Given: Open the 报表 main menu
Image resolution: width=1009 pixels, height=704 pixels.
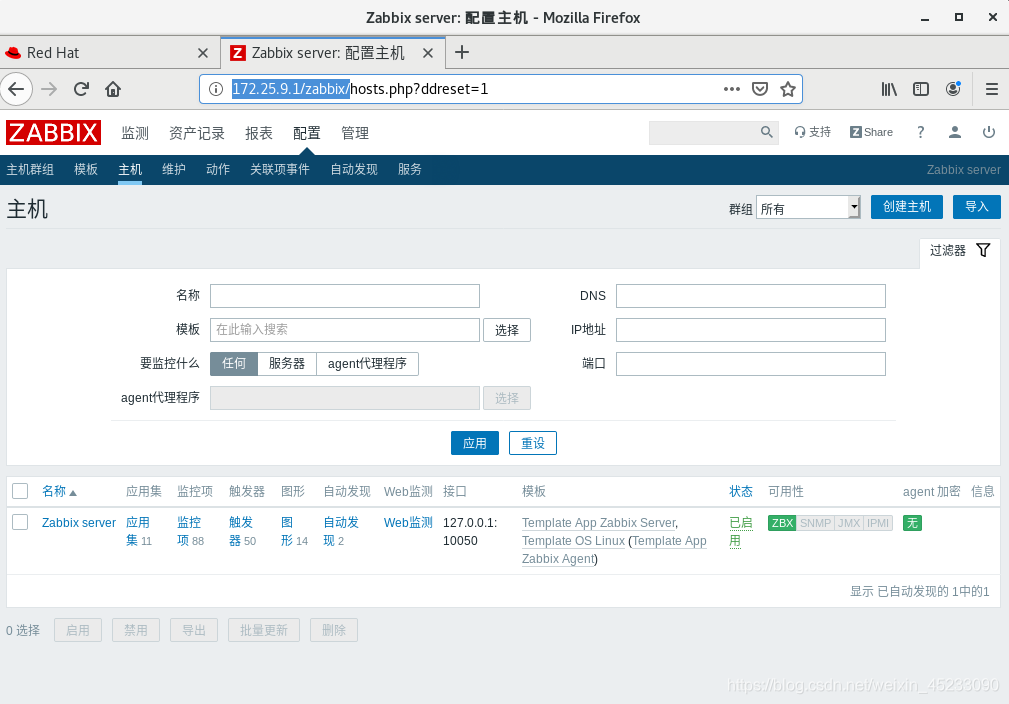Looking at the screenshot, I should 259,133.
